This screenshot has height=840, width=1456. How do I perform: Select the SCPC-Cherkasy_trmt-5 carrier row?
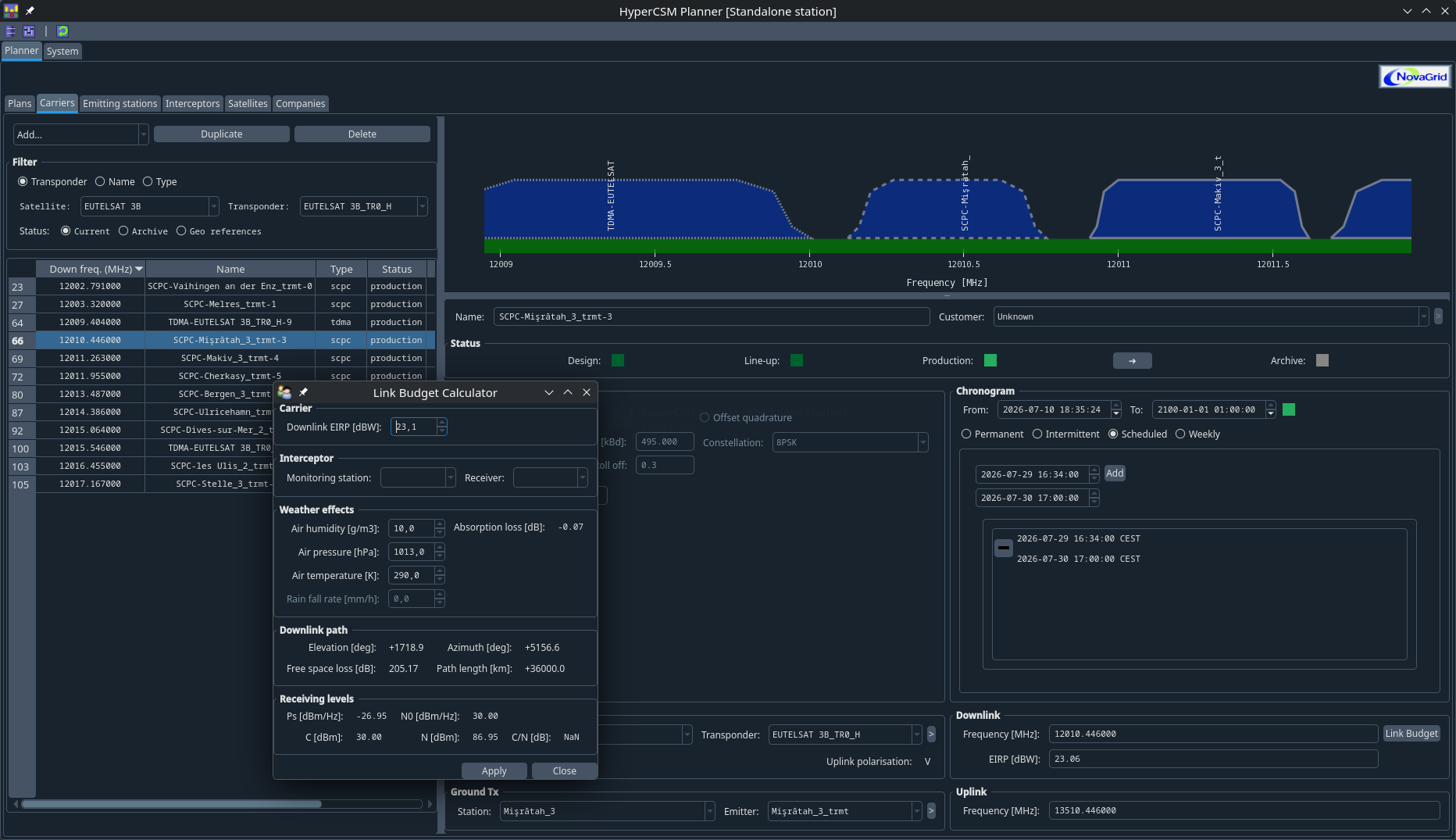221,376
